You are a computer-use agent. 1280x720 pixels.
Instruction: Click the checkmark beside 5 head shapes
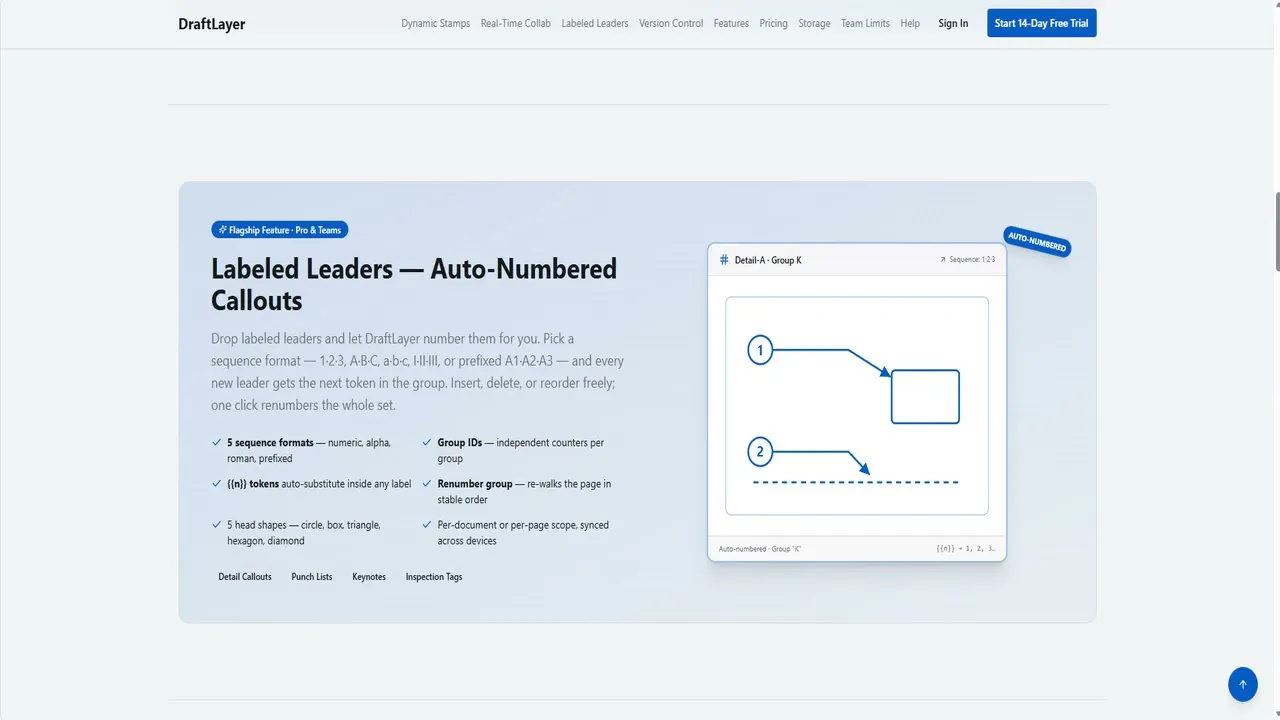[x=217, y=524]
